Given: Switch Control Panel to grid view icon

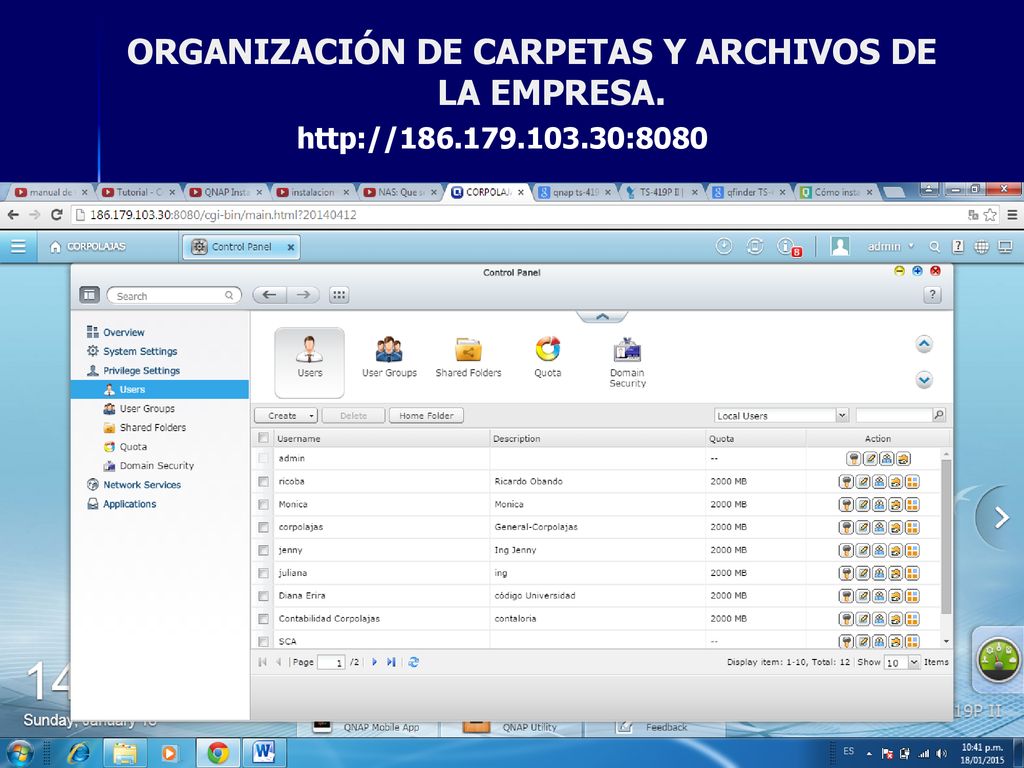Looking at the screenshot, I should tap(339, 295).
